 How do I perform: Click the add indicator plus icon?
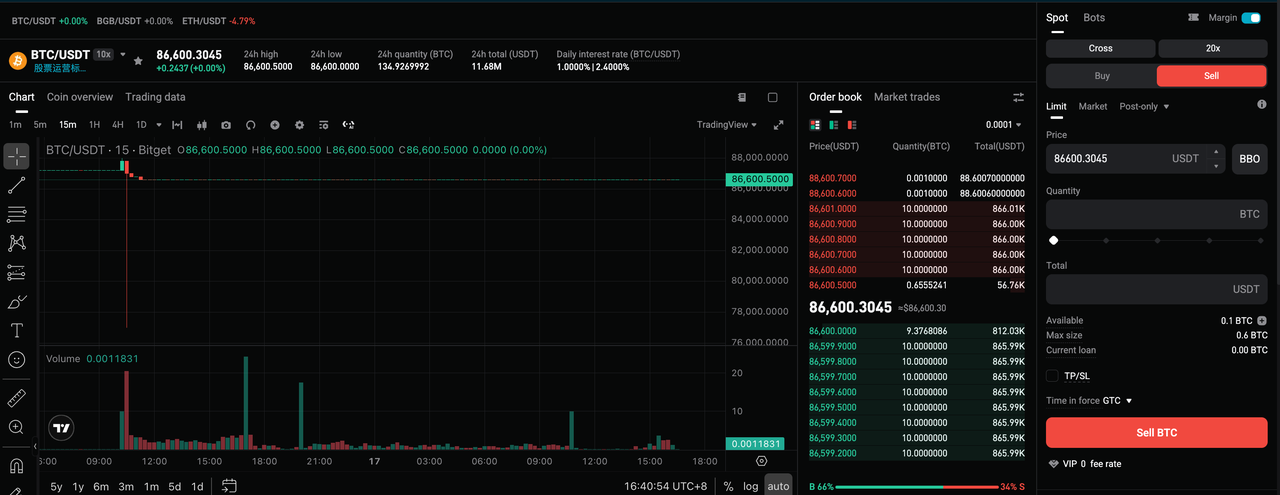[x=275, y=125]
